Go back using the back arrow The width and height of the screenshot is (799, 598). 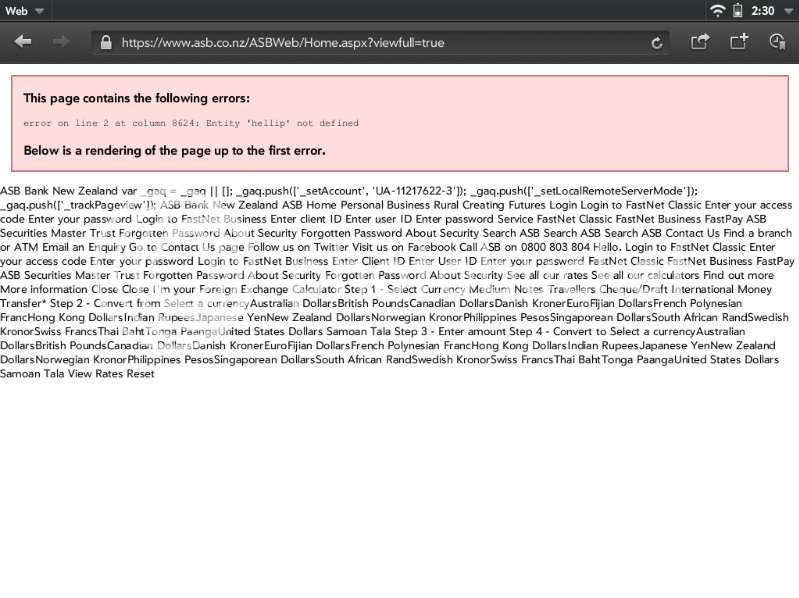[23, 41]
